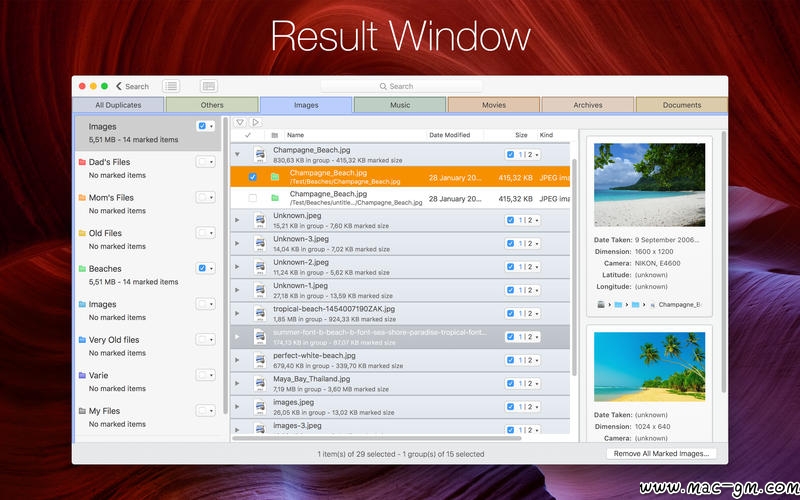
Task: Click the file icon of Unknown.jpeg group
Action: point(260,220)
